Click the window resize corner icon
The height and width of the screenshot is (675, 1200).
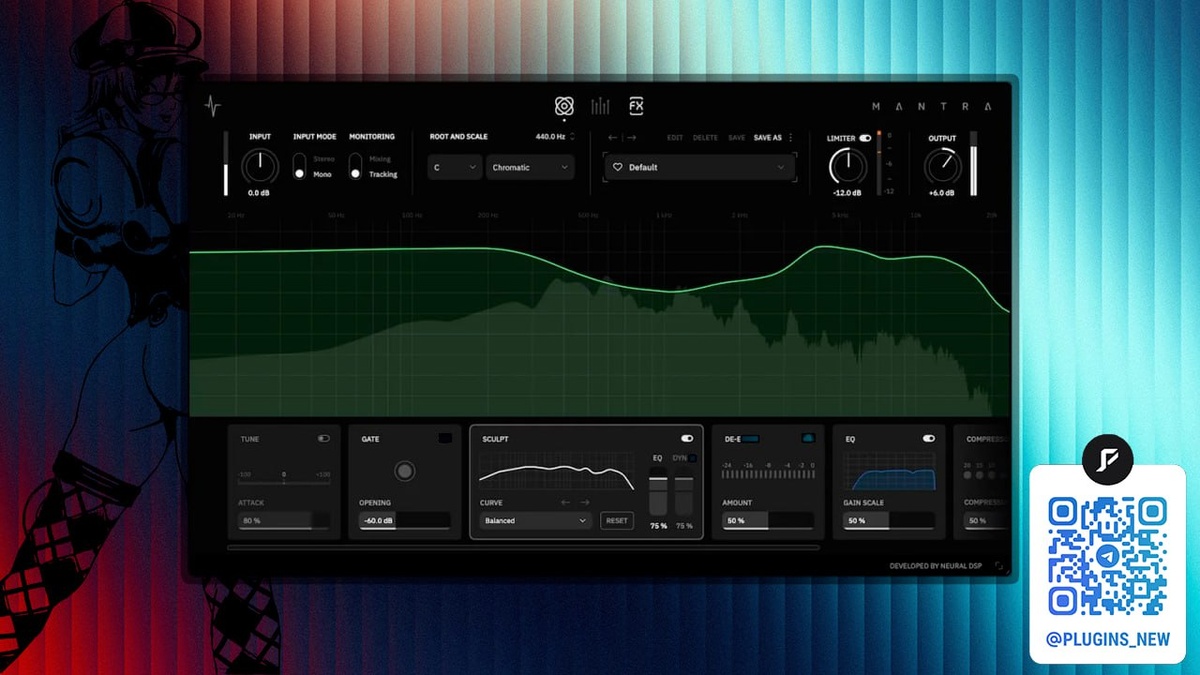tap(998, 566)
